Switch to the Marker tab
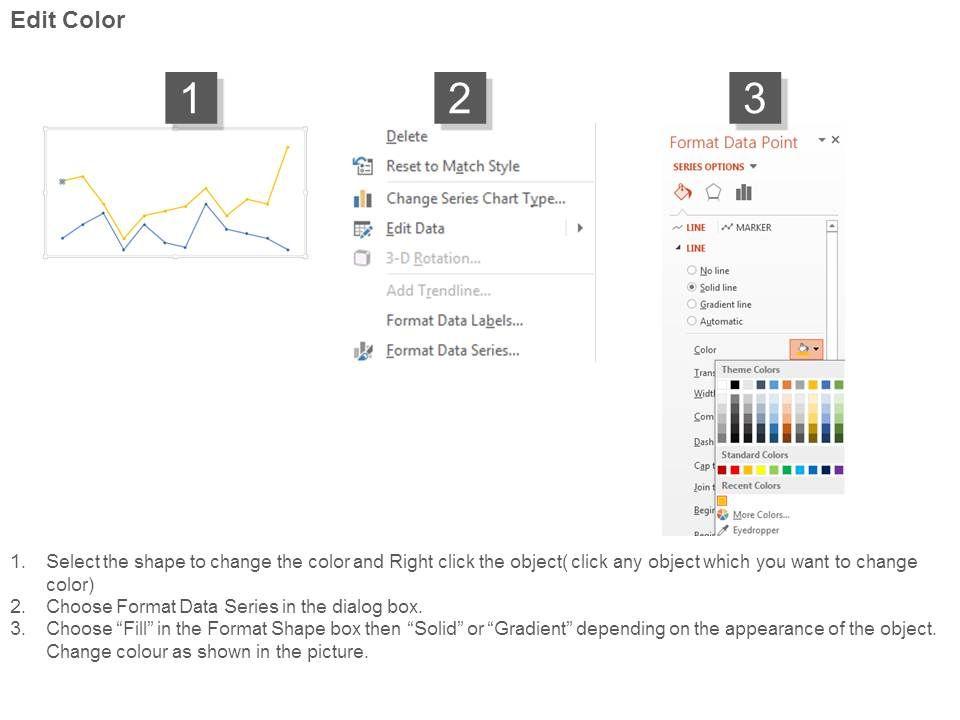This screenshot has height=720, width=960. pyautogui.click(x=746, y=227)
